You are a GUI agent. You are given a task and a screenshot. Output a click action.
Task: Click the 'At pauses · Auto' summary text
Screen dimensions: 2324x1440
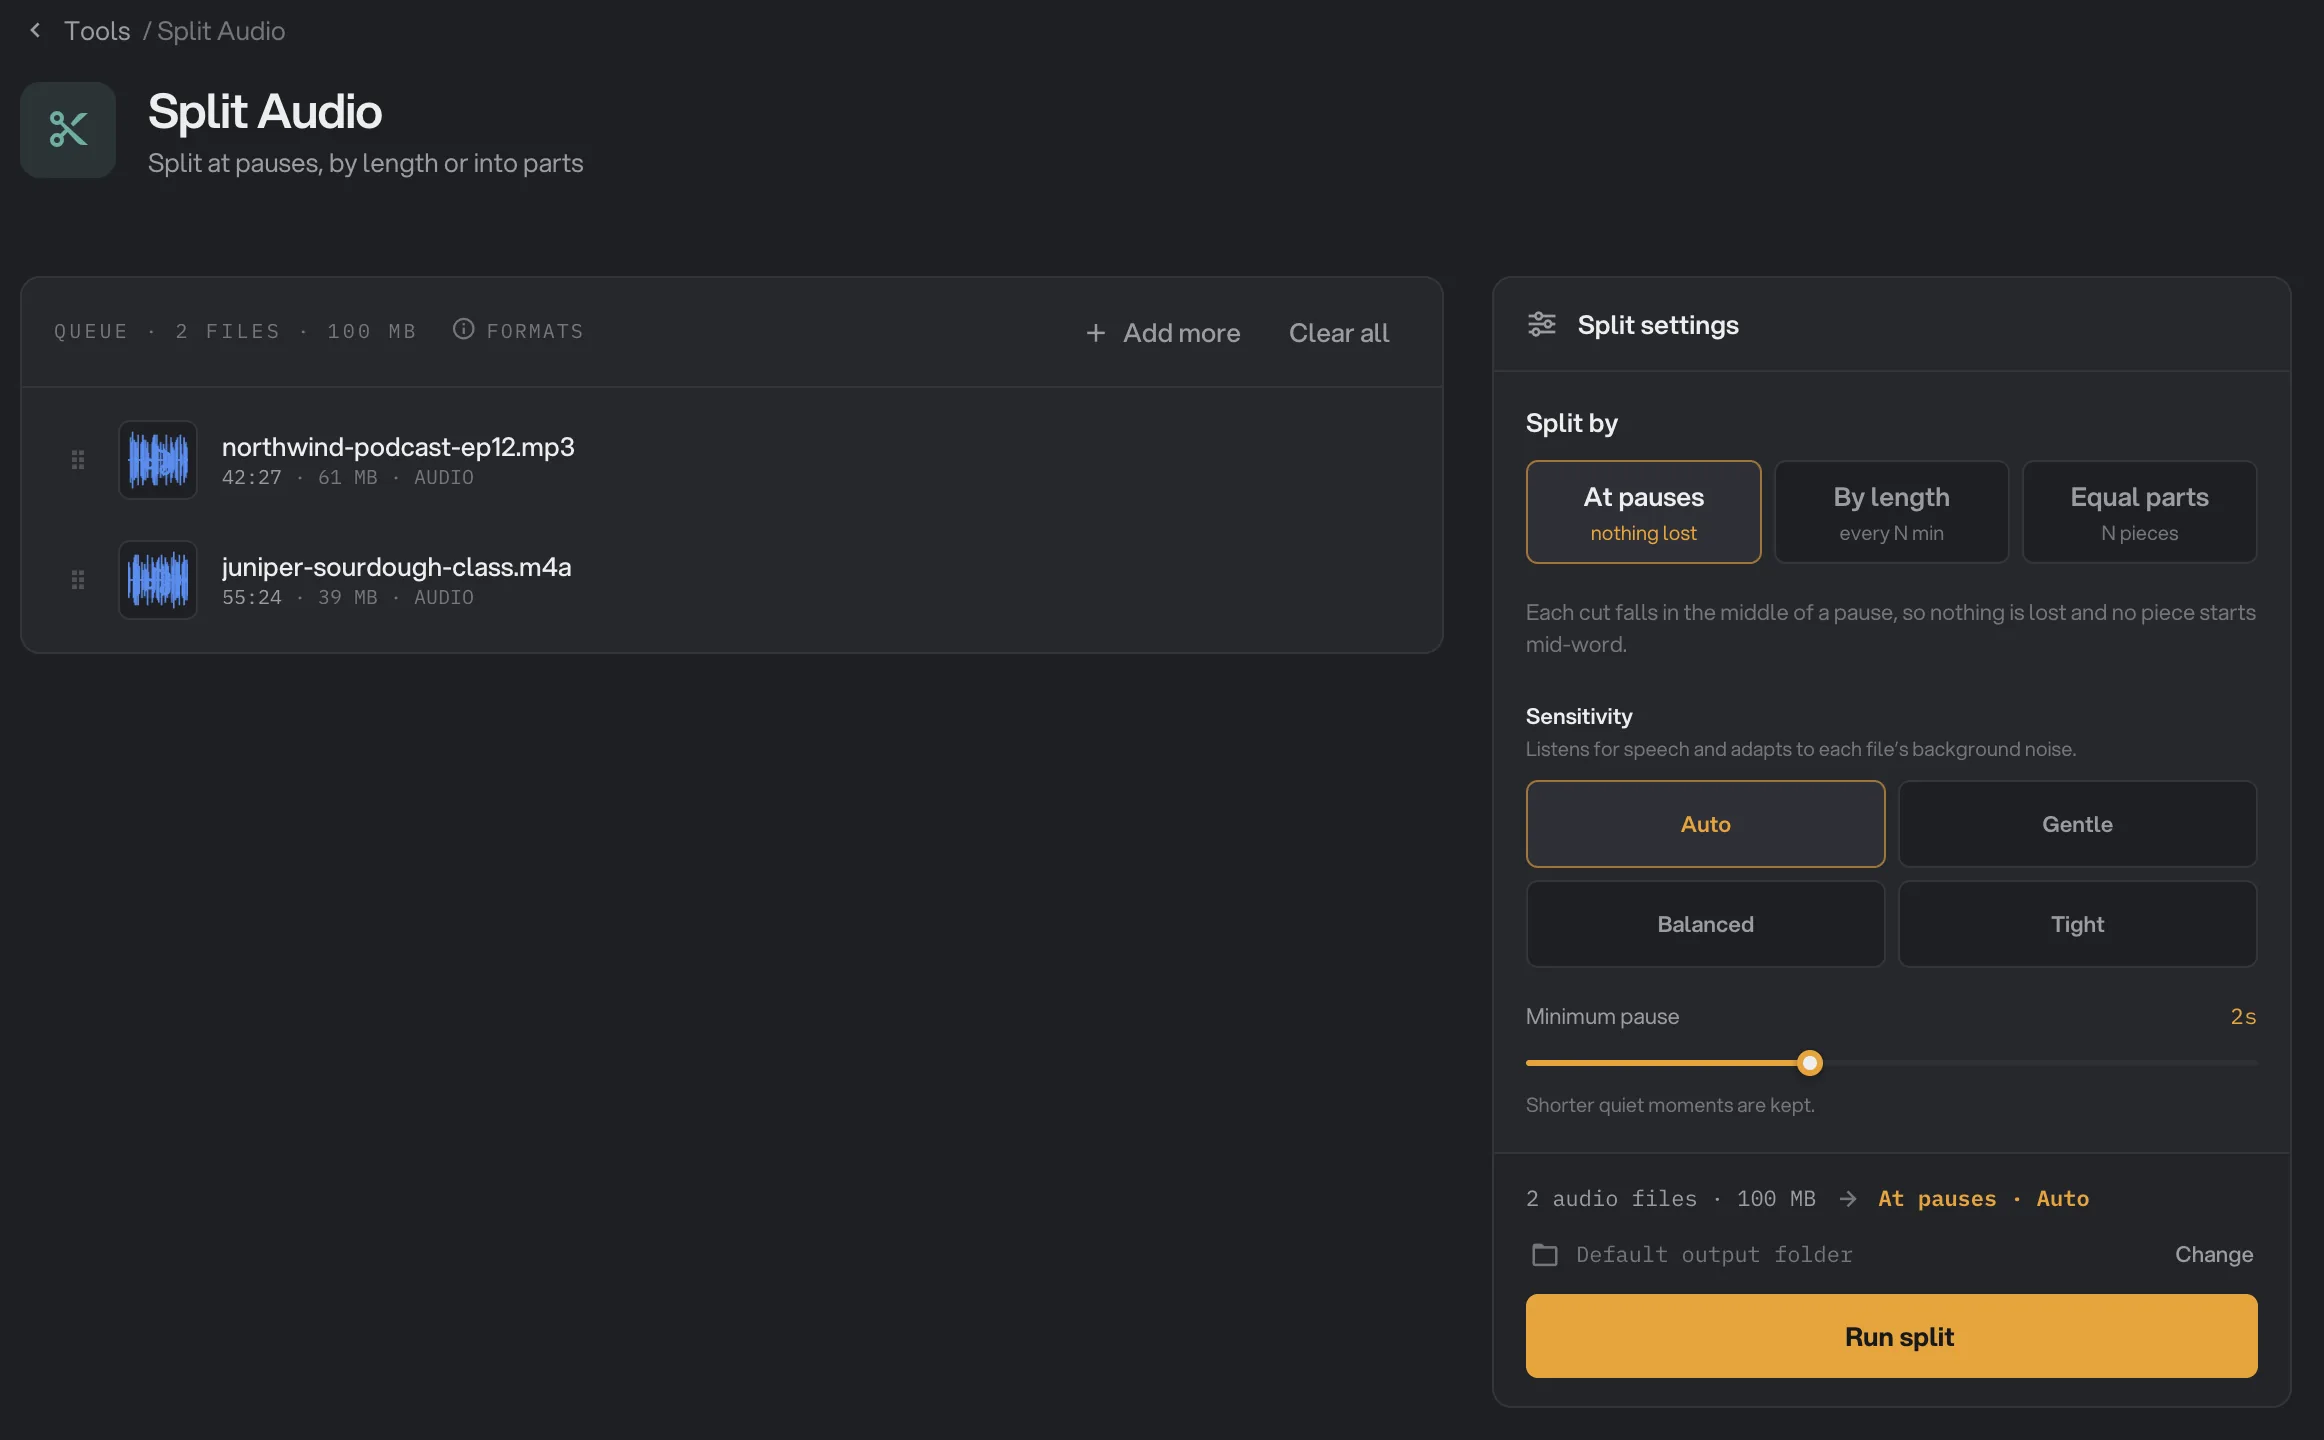pos(1983,1198)
